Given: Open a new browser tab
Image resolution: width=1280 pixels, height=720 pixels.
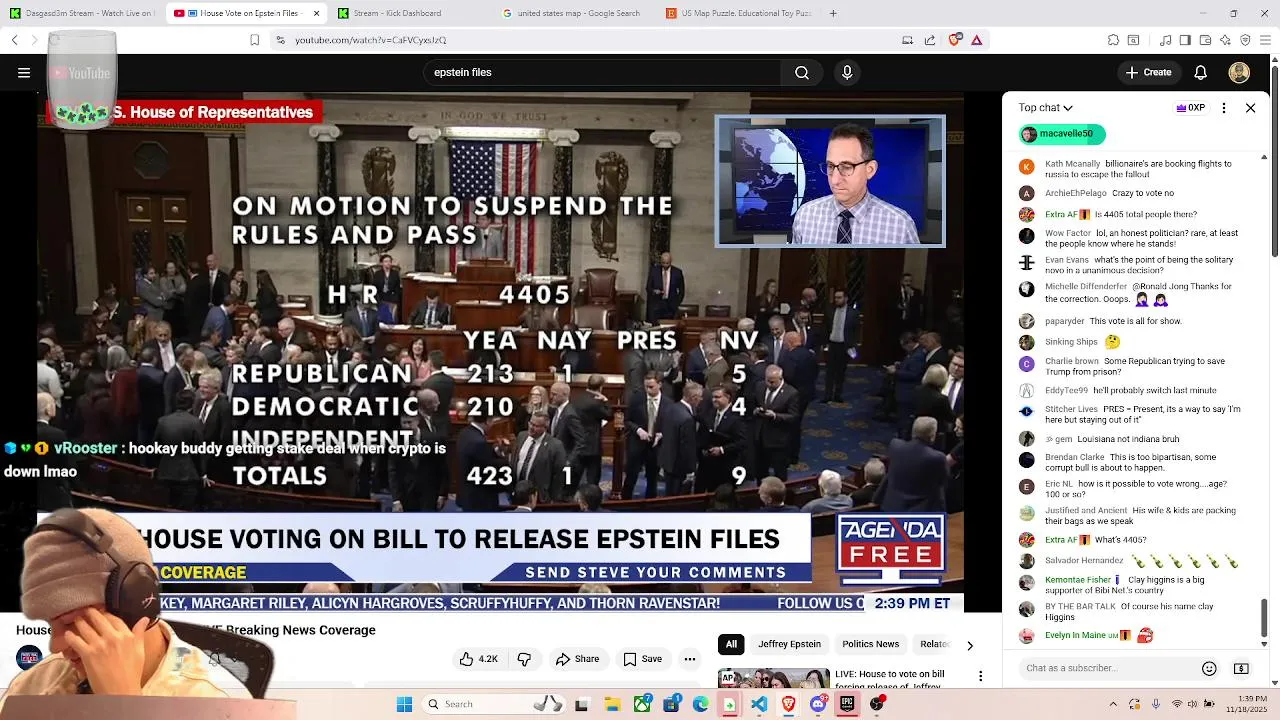Looking at the screenshot, I should [833, 13].
